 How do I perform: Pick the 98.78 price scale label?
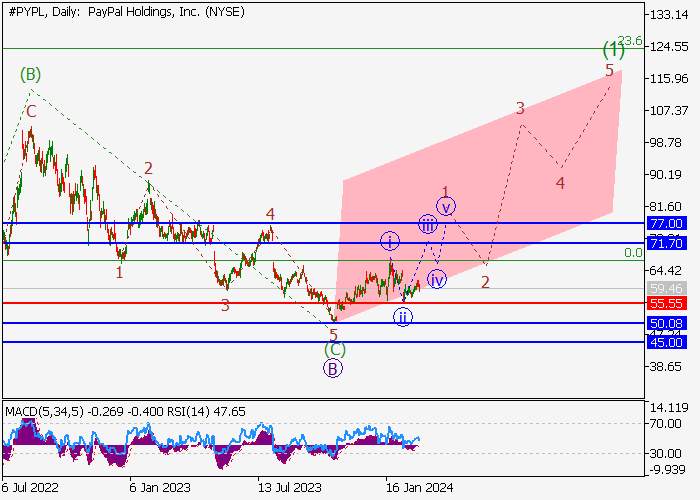tap(665, 142)
